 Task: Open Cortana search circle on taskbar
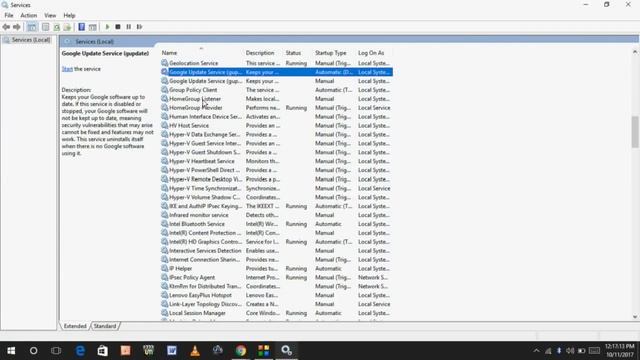[33, 351]
